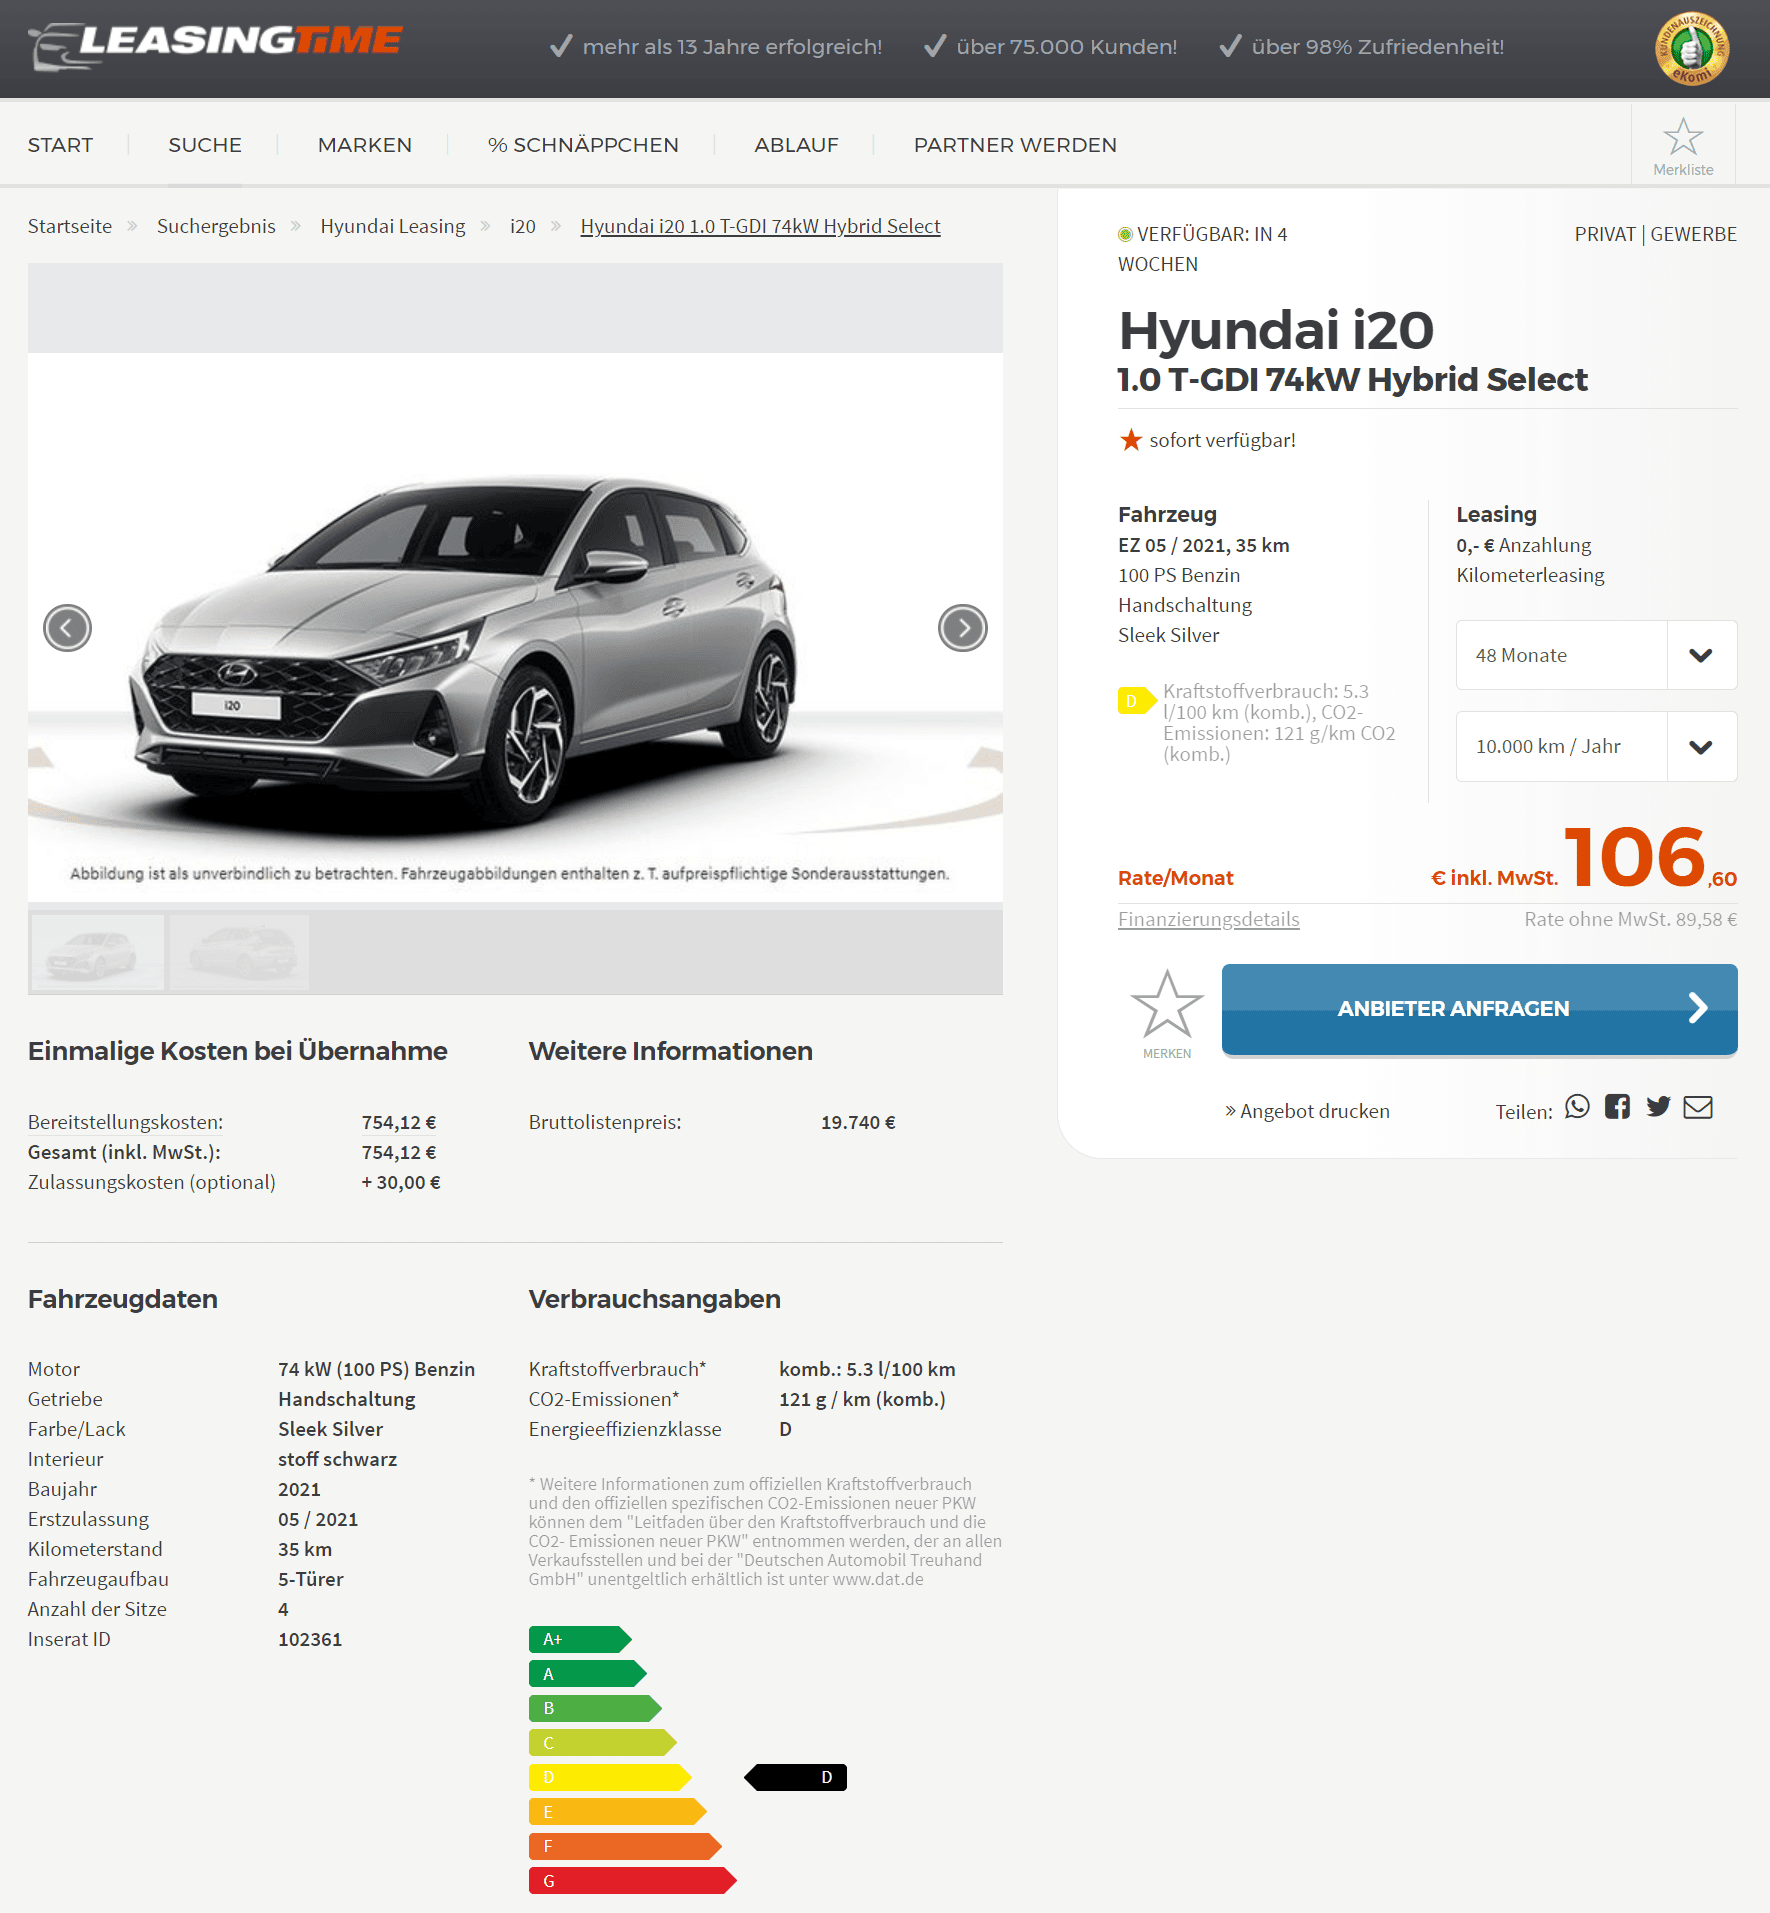Click the C efficiency bar

click(x=602, y=1742)
